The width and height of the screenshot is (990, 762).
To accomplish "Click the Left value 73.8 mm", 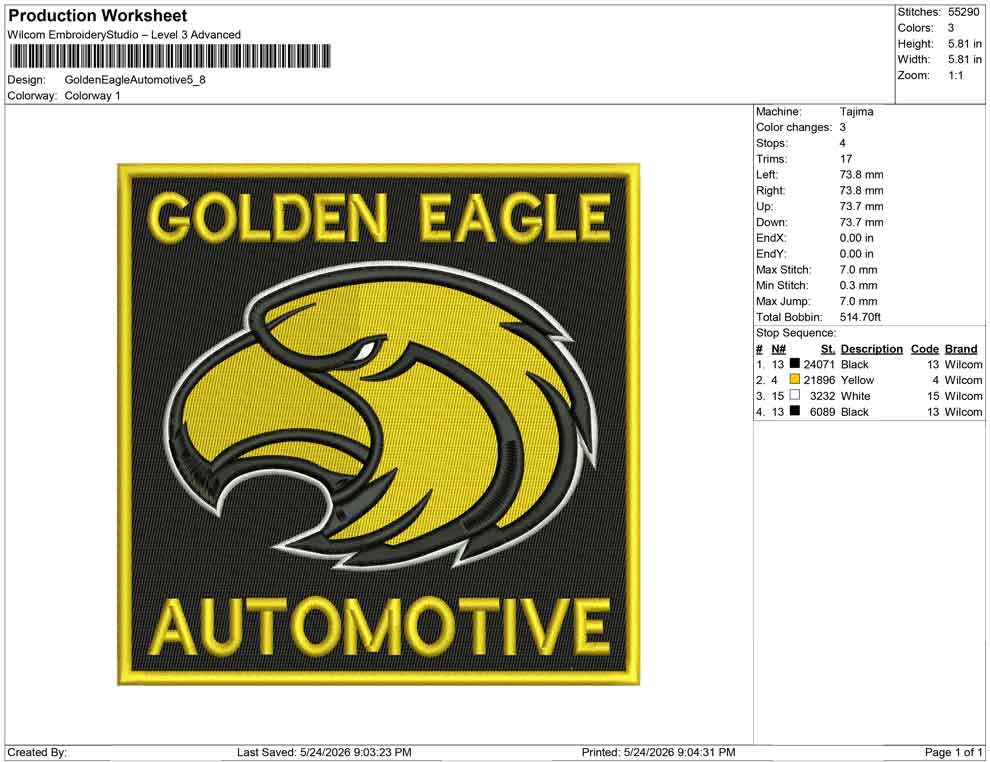I will [x=862, y=175].
